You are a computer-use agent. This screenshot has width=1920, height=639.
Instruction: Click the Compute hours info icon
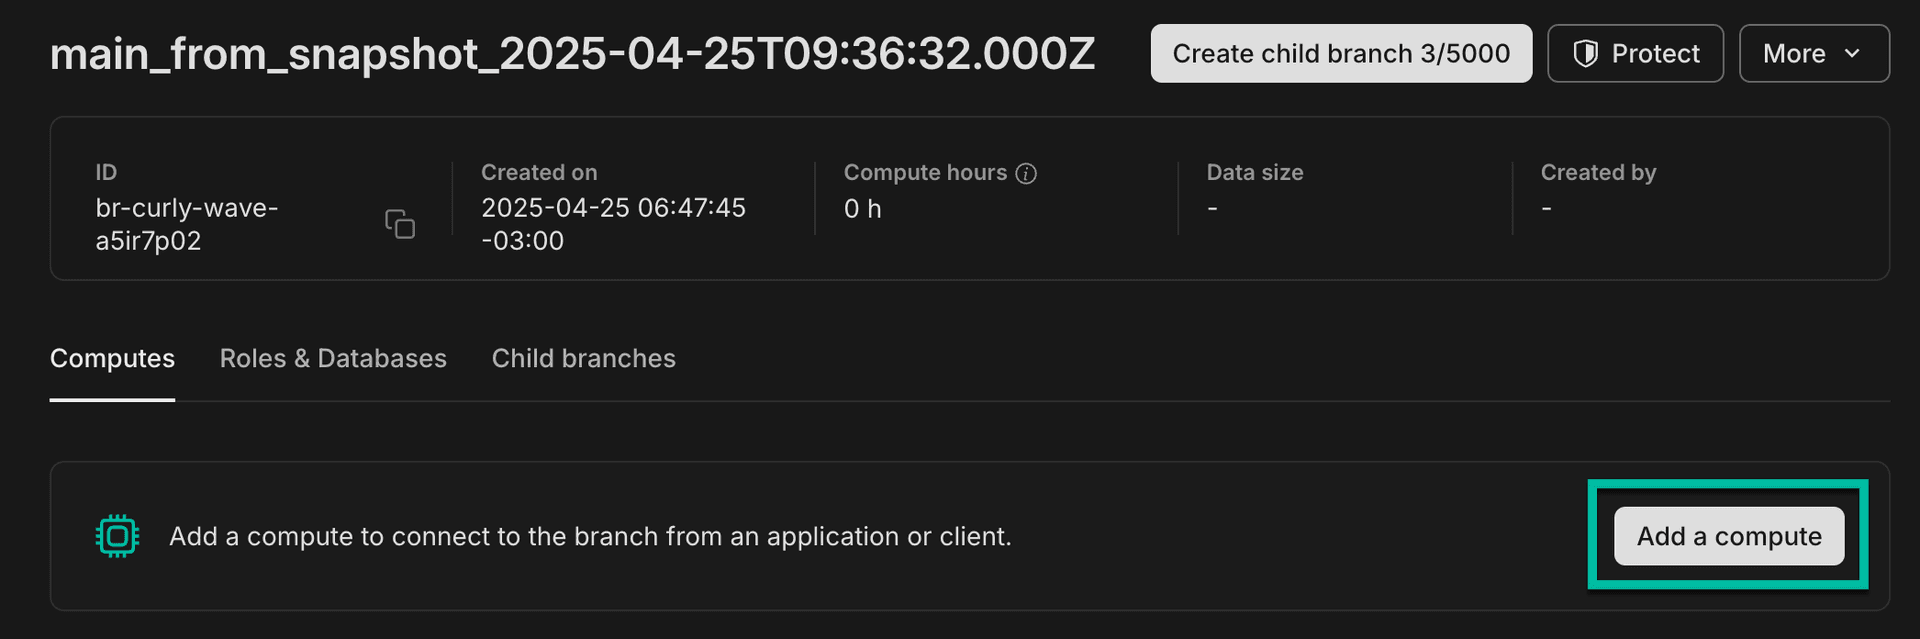pyautogui.click(x=1026, y=173)
